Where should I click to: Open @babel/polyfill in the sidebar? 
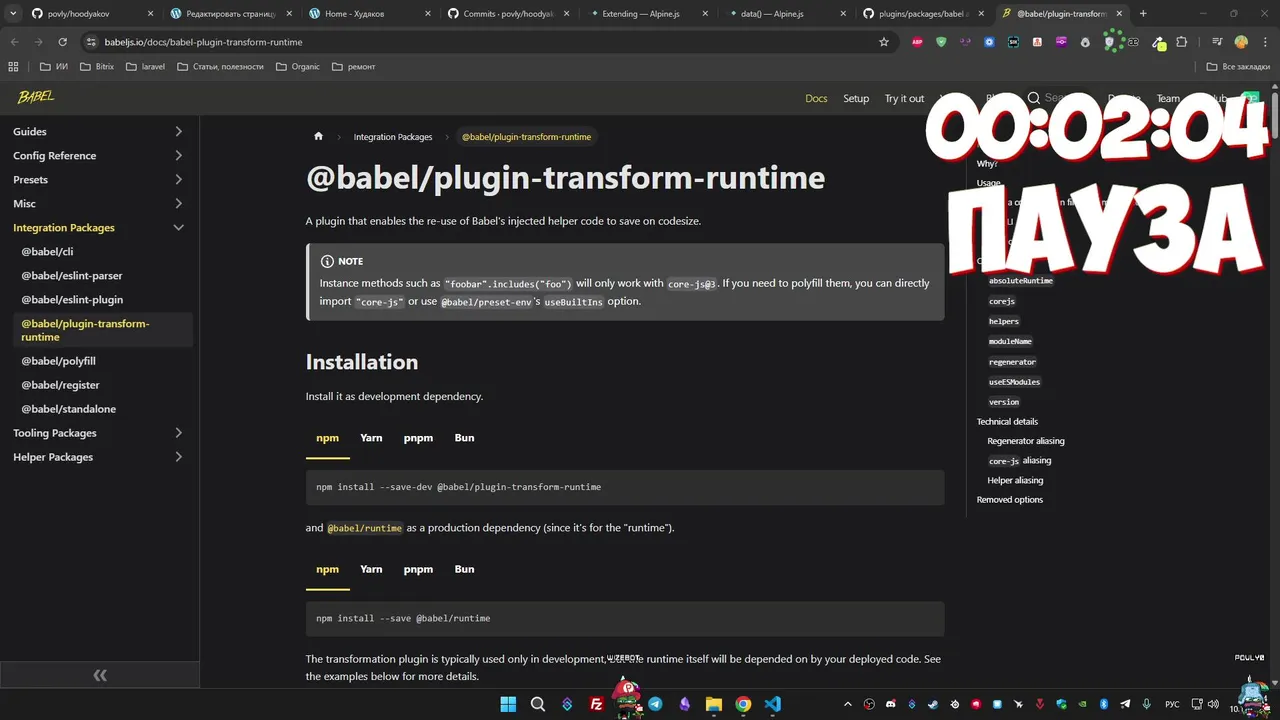click(58, 361)
